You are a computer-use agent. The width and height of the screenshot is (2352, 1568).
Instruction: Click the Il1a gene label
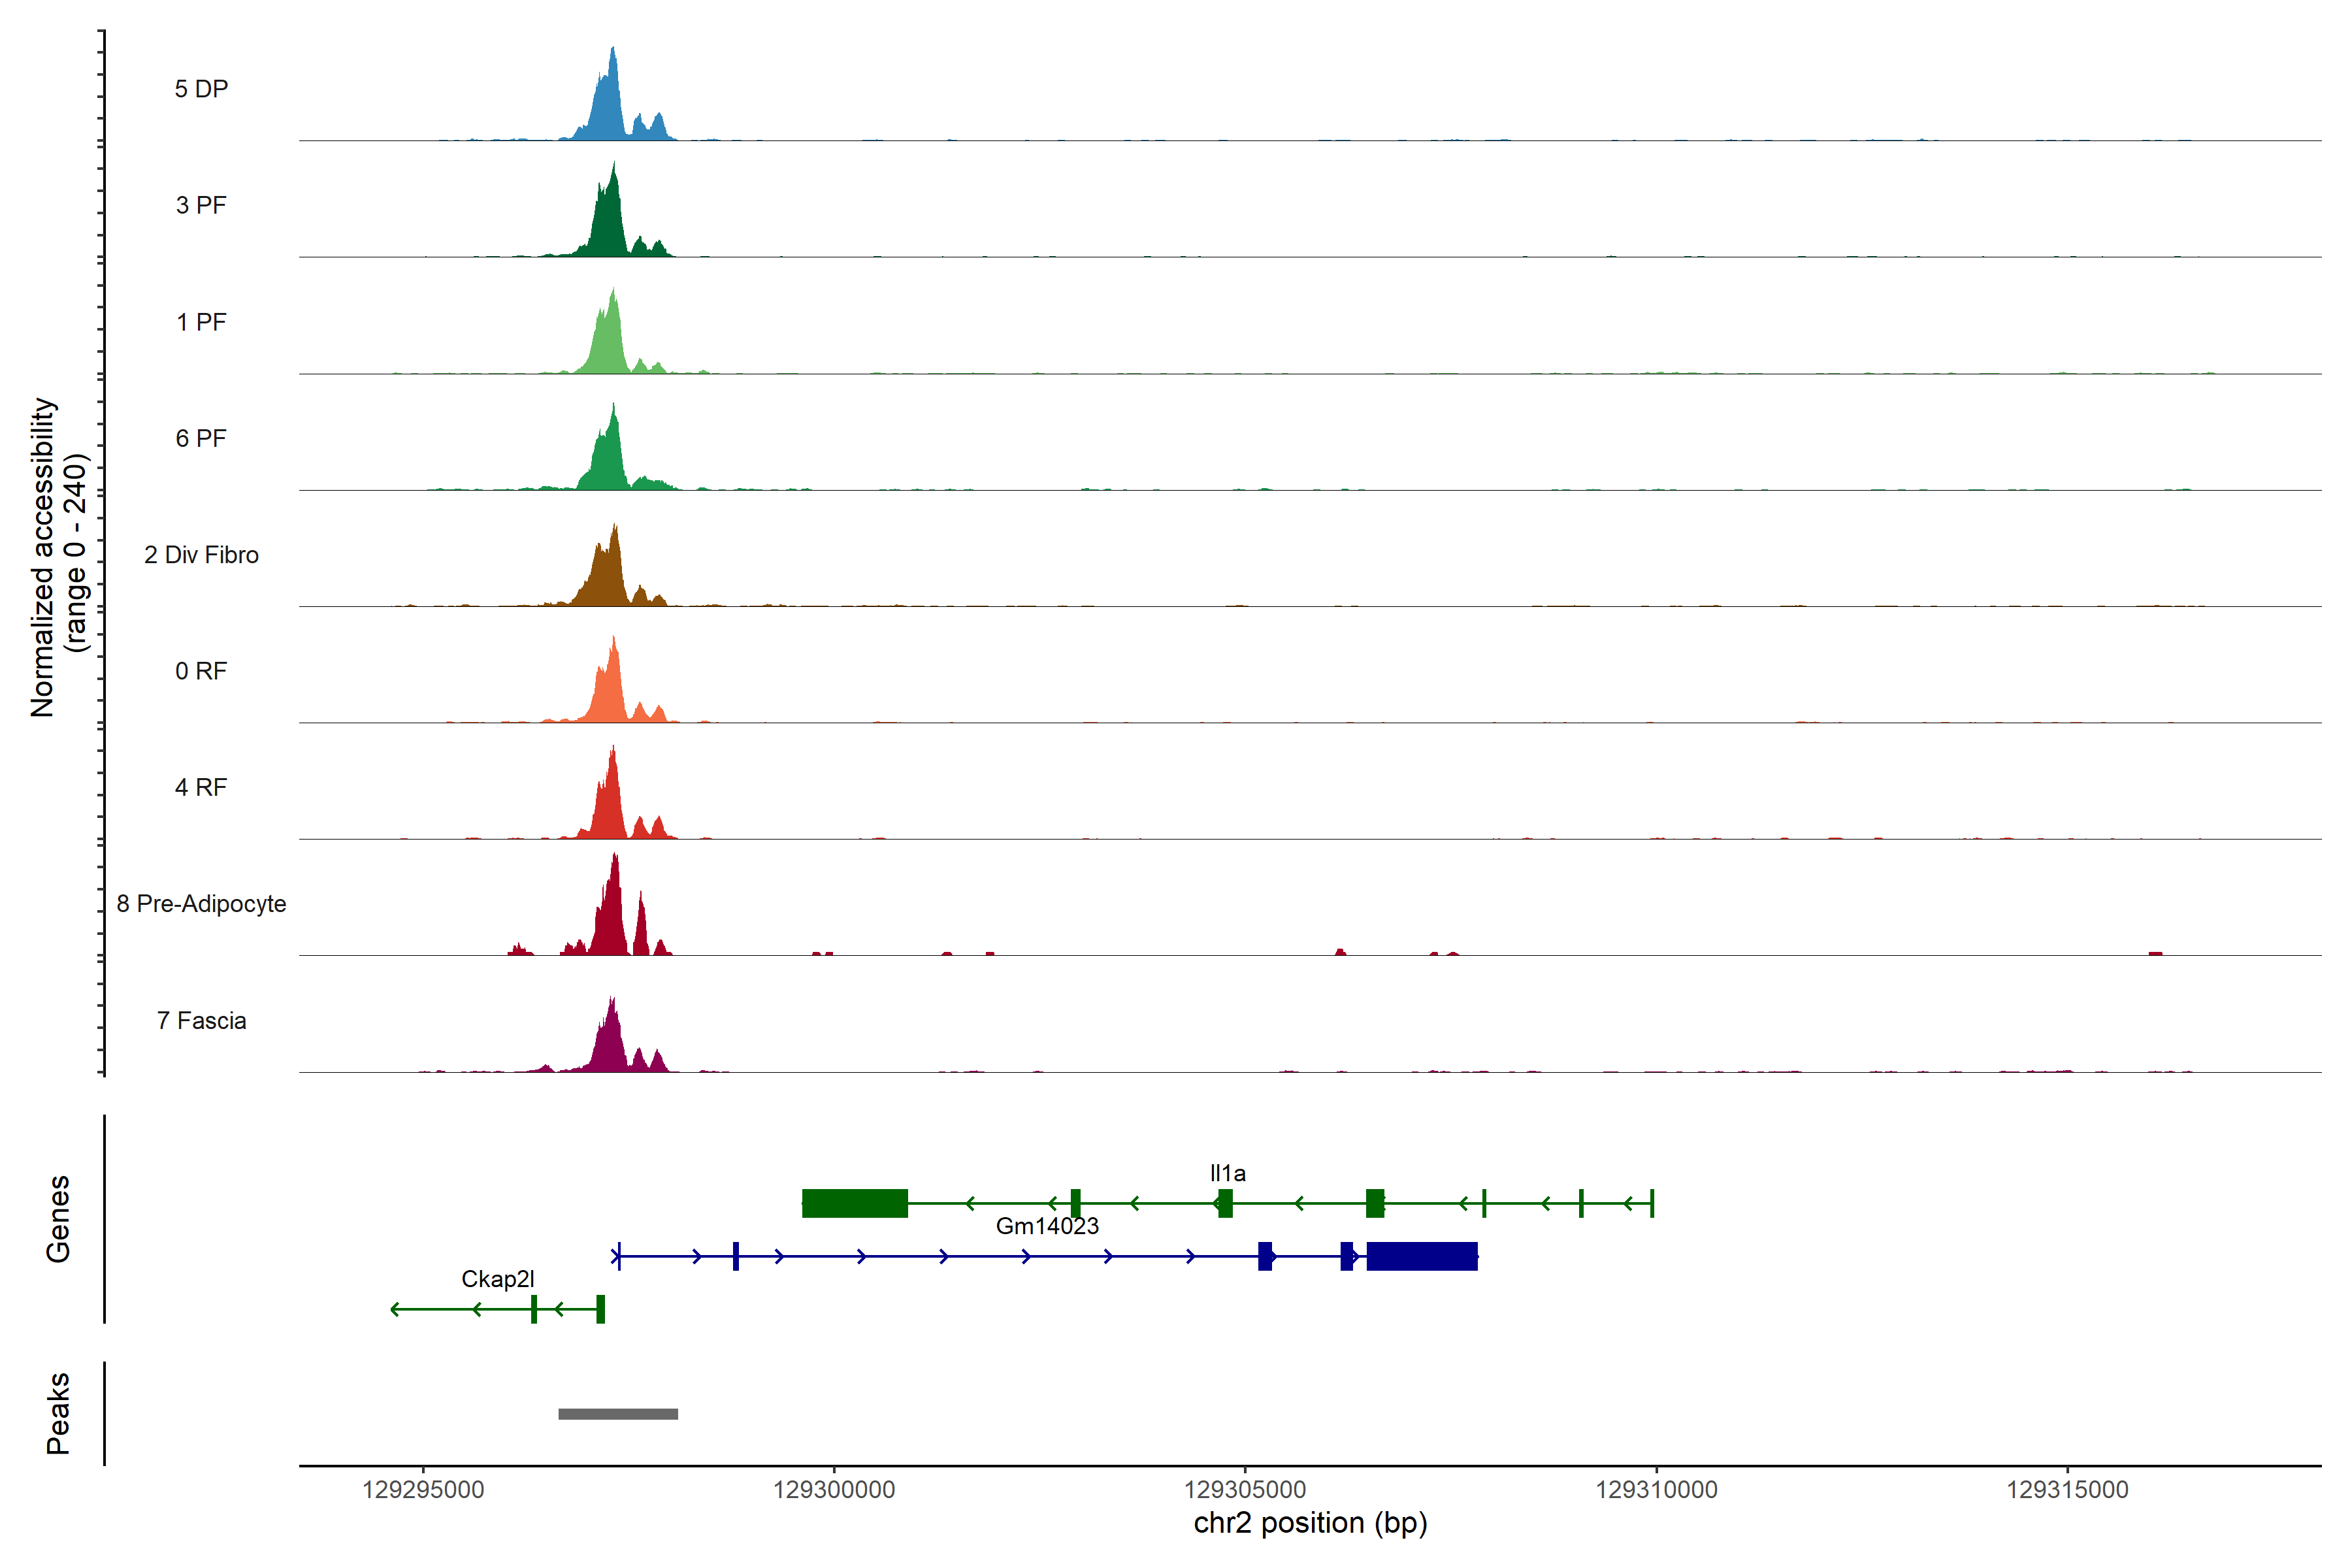tap(1227, 1173)
